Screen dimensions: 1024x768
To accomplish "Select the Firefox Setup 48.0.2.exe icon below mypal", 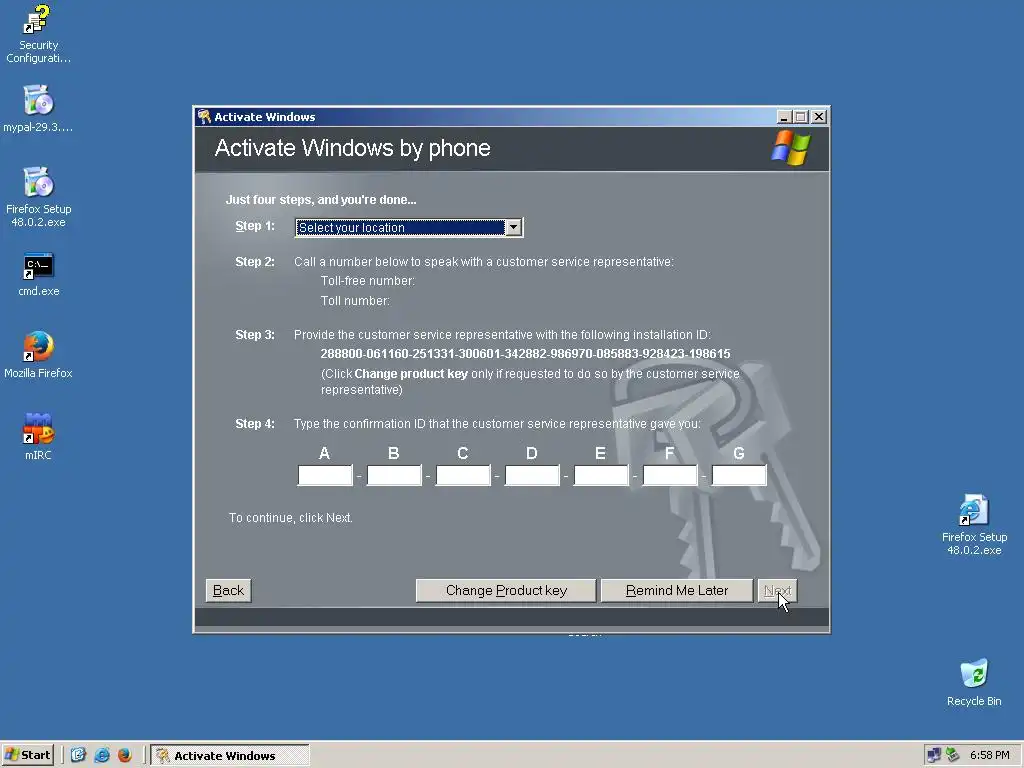I will 38,197.
